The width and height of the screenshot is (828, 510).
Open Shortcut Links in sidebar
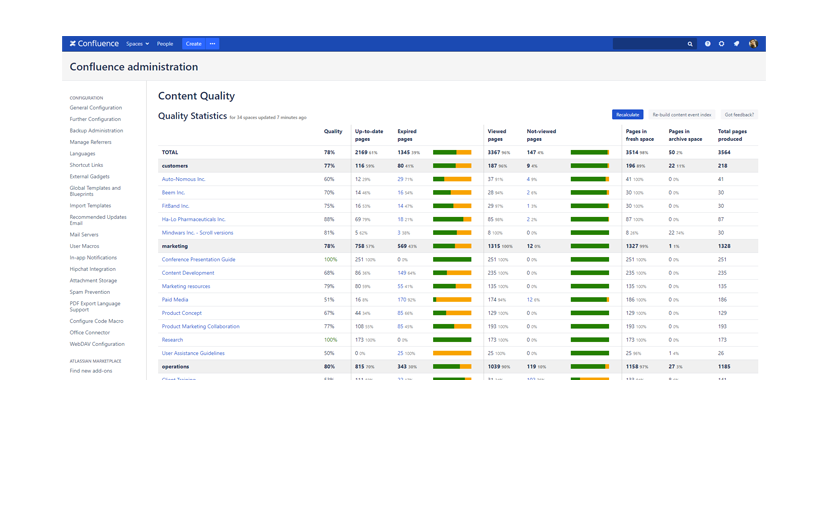86,165
